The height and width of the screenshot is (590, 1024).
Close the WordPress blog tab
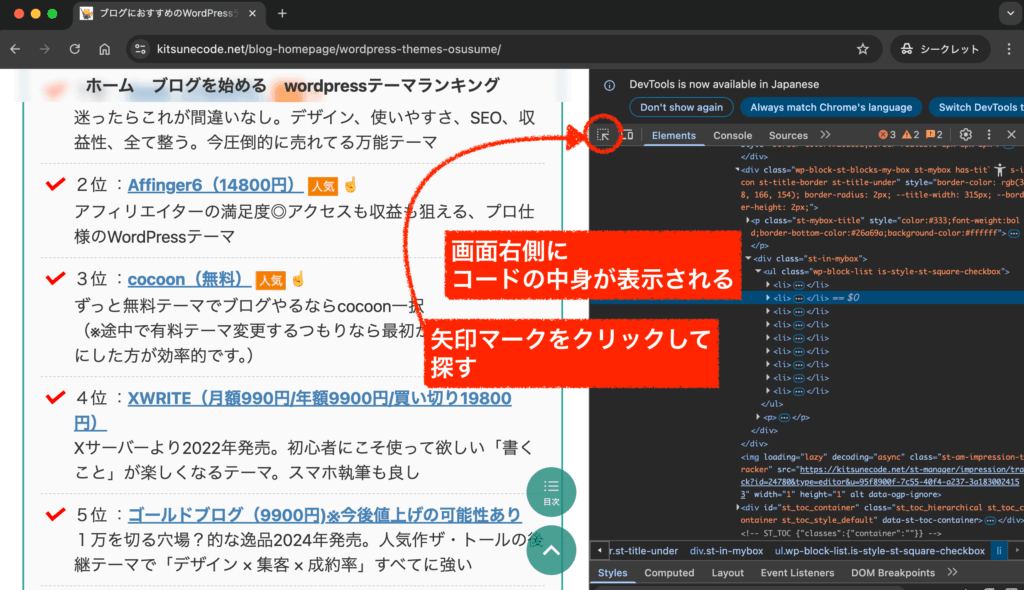pos(252,13)
